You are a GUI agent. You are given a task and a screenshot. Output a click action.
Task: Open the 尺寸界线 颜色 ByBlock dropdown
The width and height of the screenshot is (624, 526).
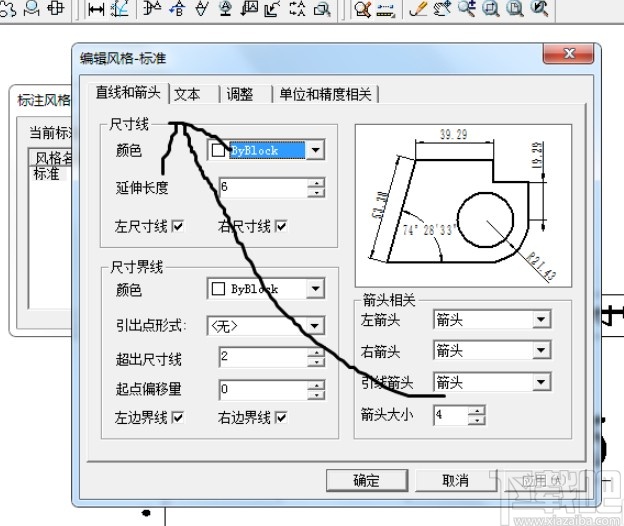click(x=315, y=288)
